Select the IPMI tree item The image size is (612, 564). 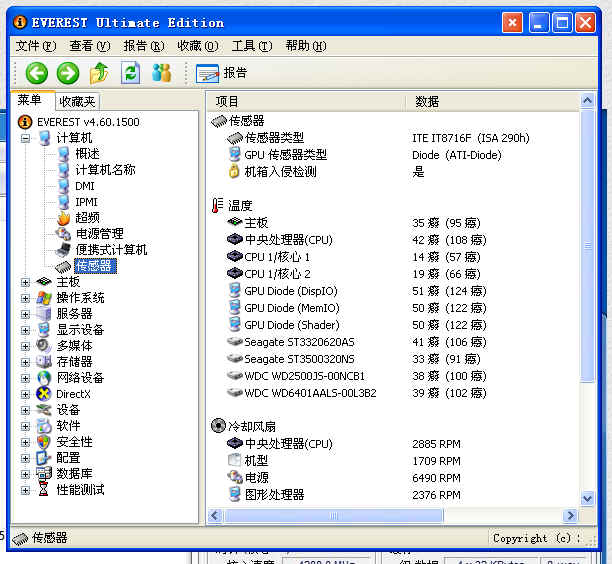pos(86,202)
